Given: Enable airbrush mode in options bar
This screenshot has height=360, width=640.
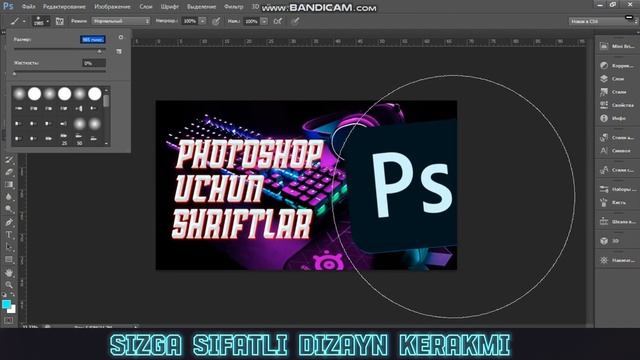Looking at the screenshot, I should pos(278,21).
